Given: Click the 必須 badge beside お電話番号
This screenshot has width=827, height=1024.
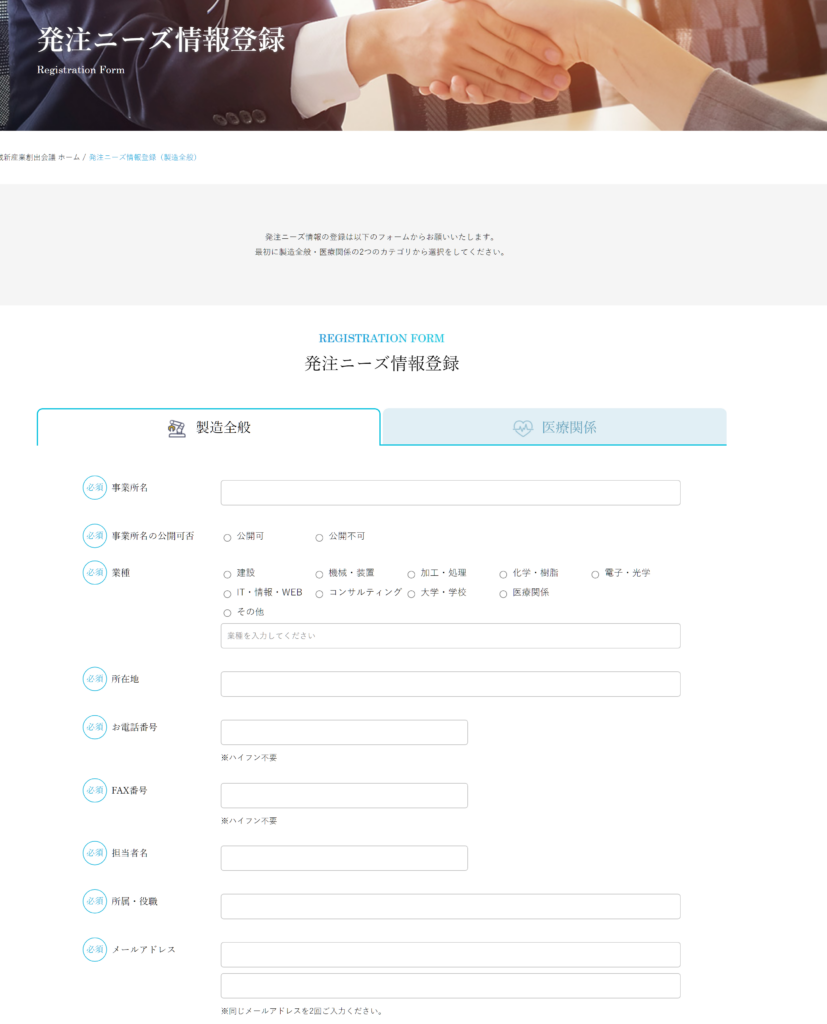Looking at the screenshot, I should point(95,727).
